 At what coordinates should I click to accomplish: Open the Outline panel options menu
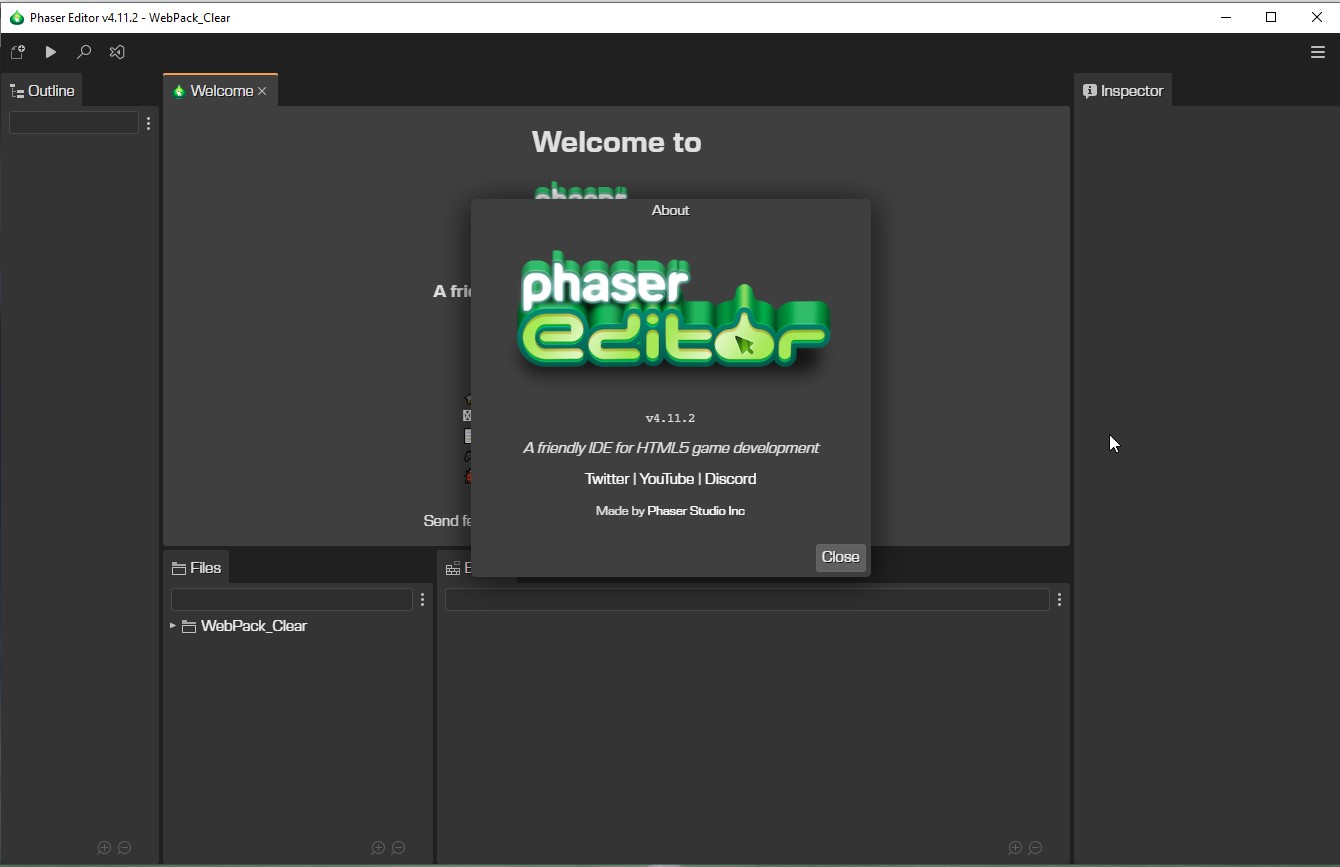pyautogui.click(x=148, y=123)
